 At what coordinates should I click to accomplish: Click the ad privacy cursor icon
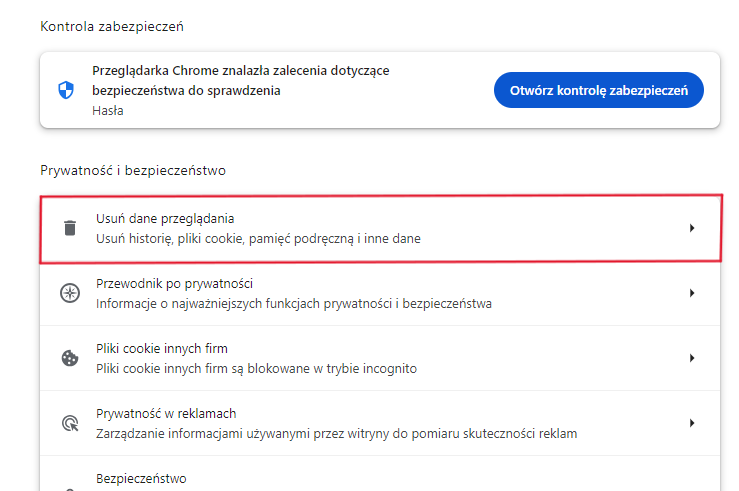[69, 423]
